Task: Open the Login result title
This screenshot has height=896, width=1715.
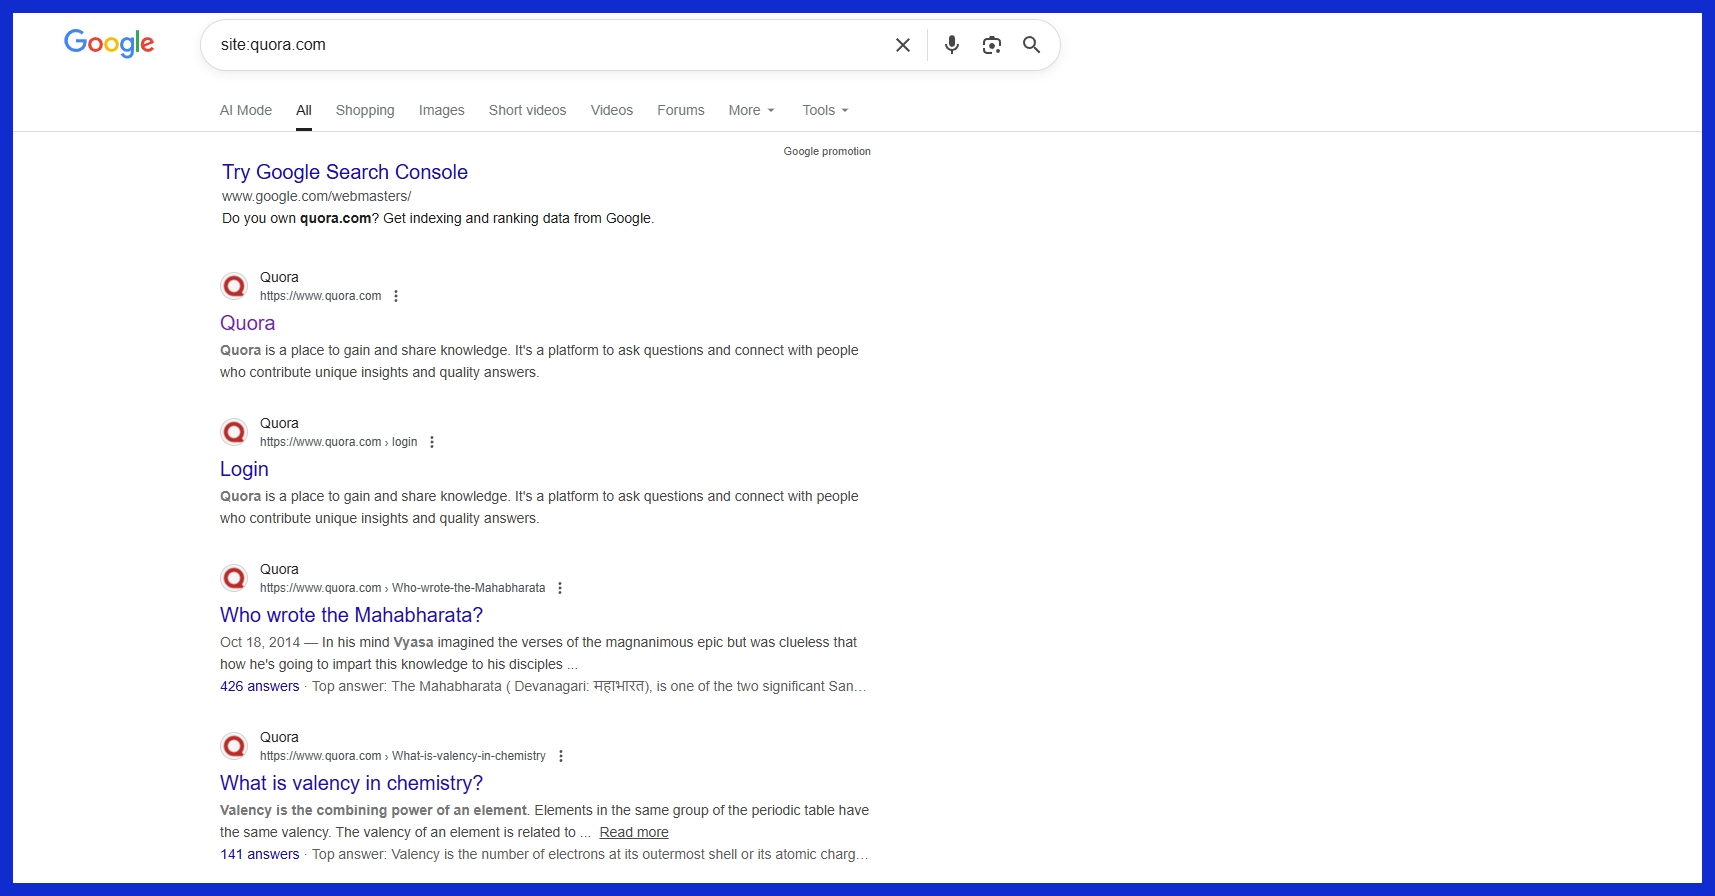Action: (x=244, y=469)
